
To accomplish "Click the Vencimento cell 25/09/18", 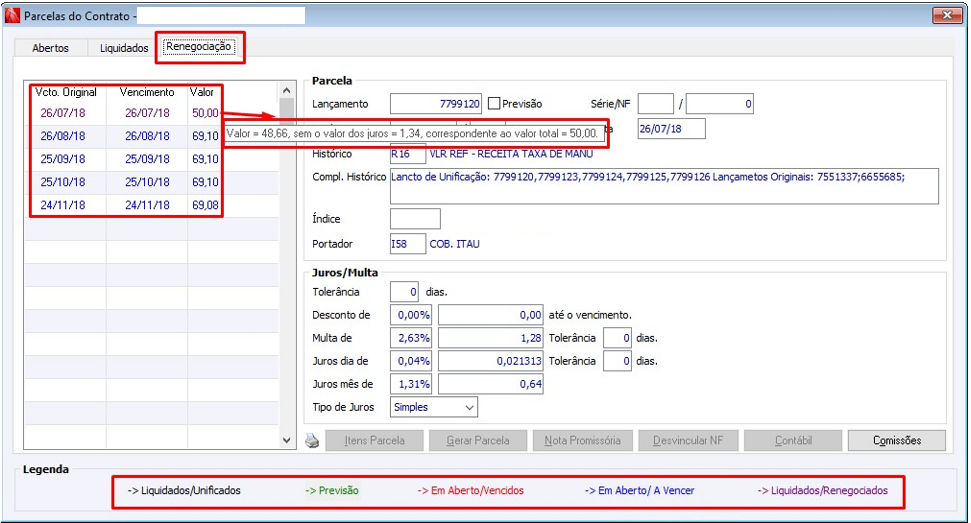I will (147, 159).
